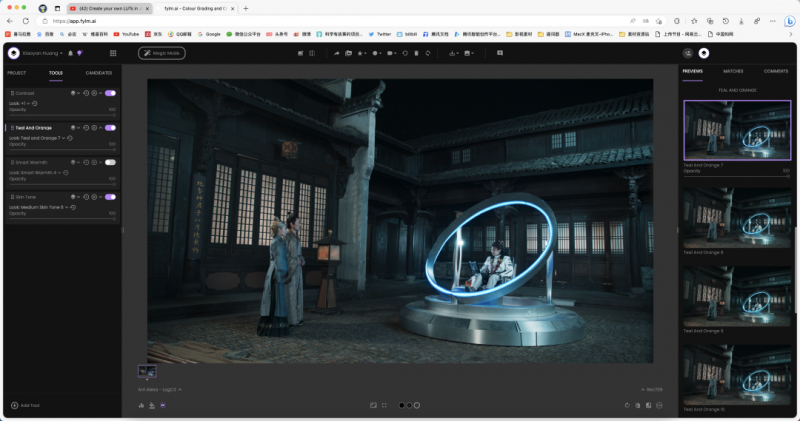The width and height of the screenshot is (800, 421).
Task: Remove the Smart Warmth tool icon
Action: 94,162
